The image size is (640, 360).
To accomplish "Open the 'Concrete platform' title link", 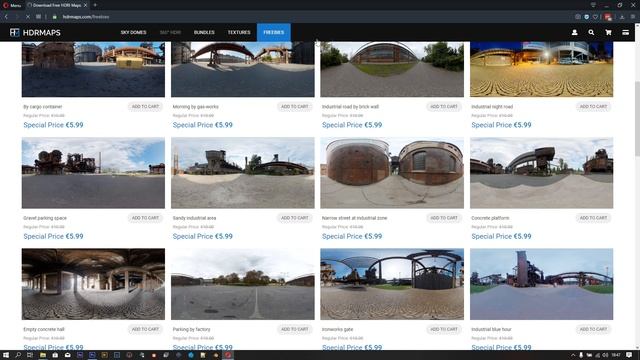I will [490, 218].
